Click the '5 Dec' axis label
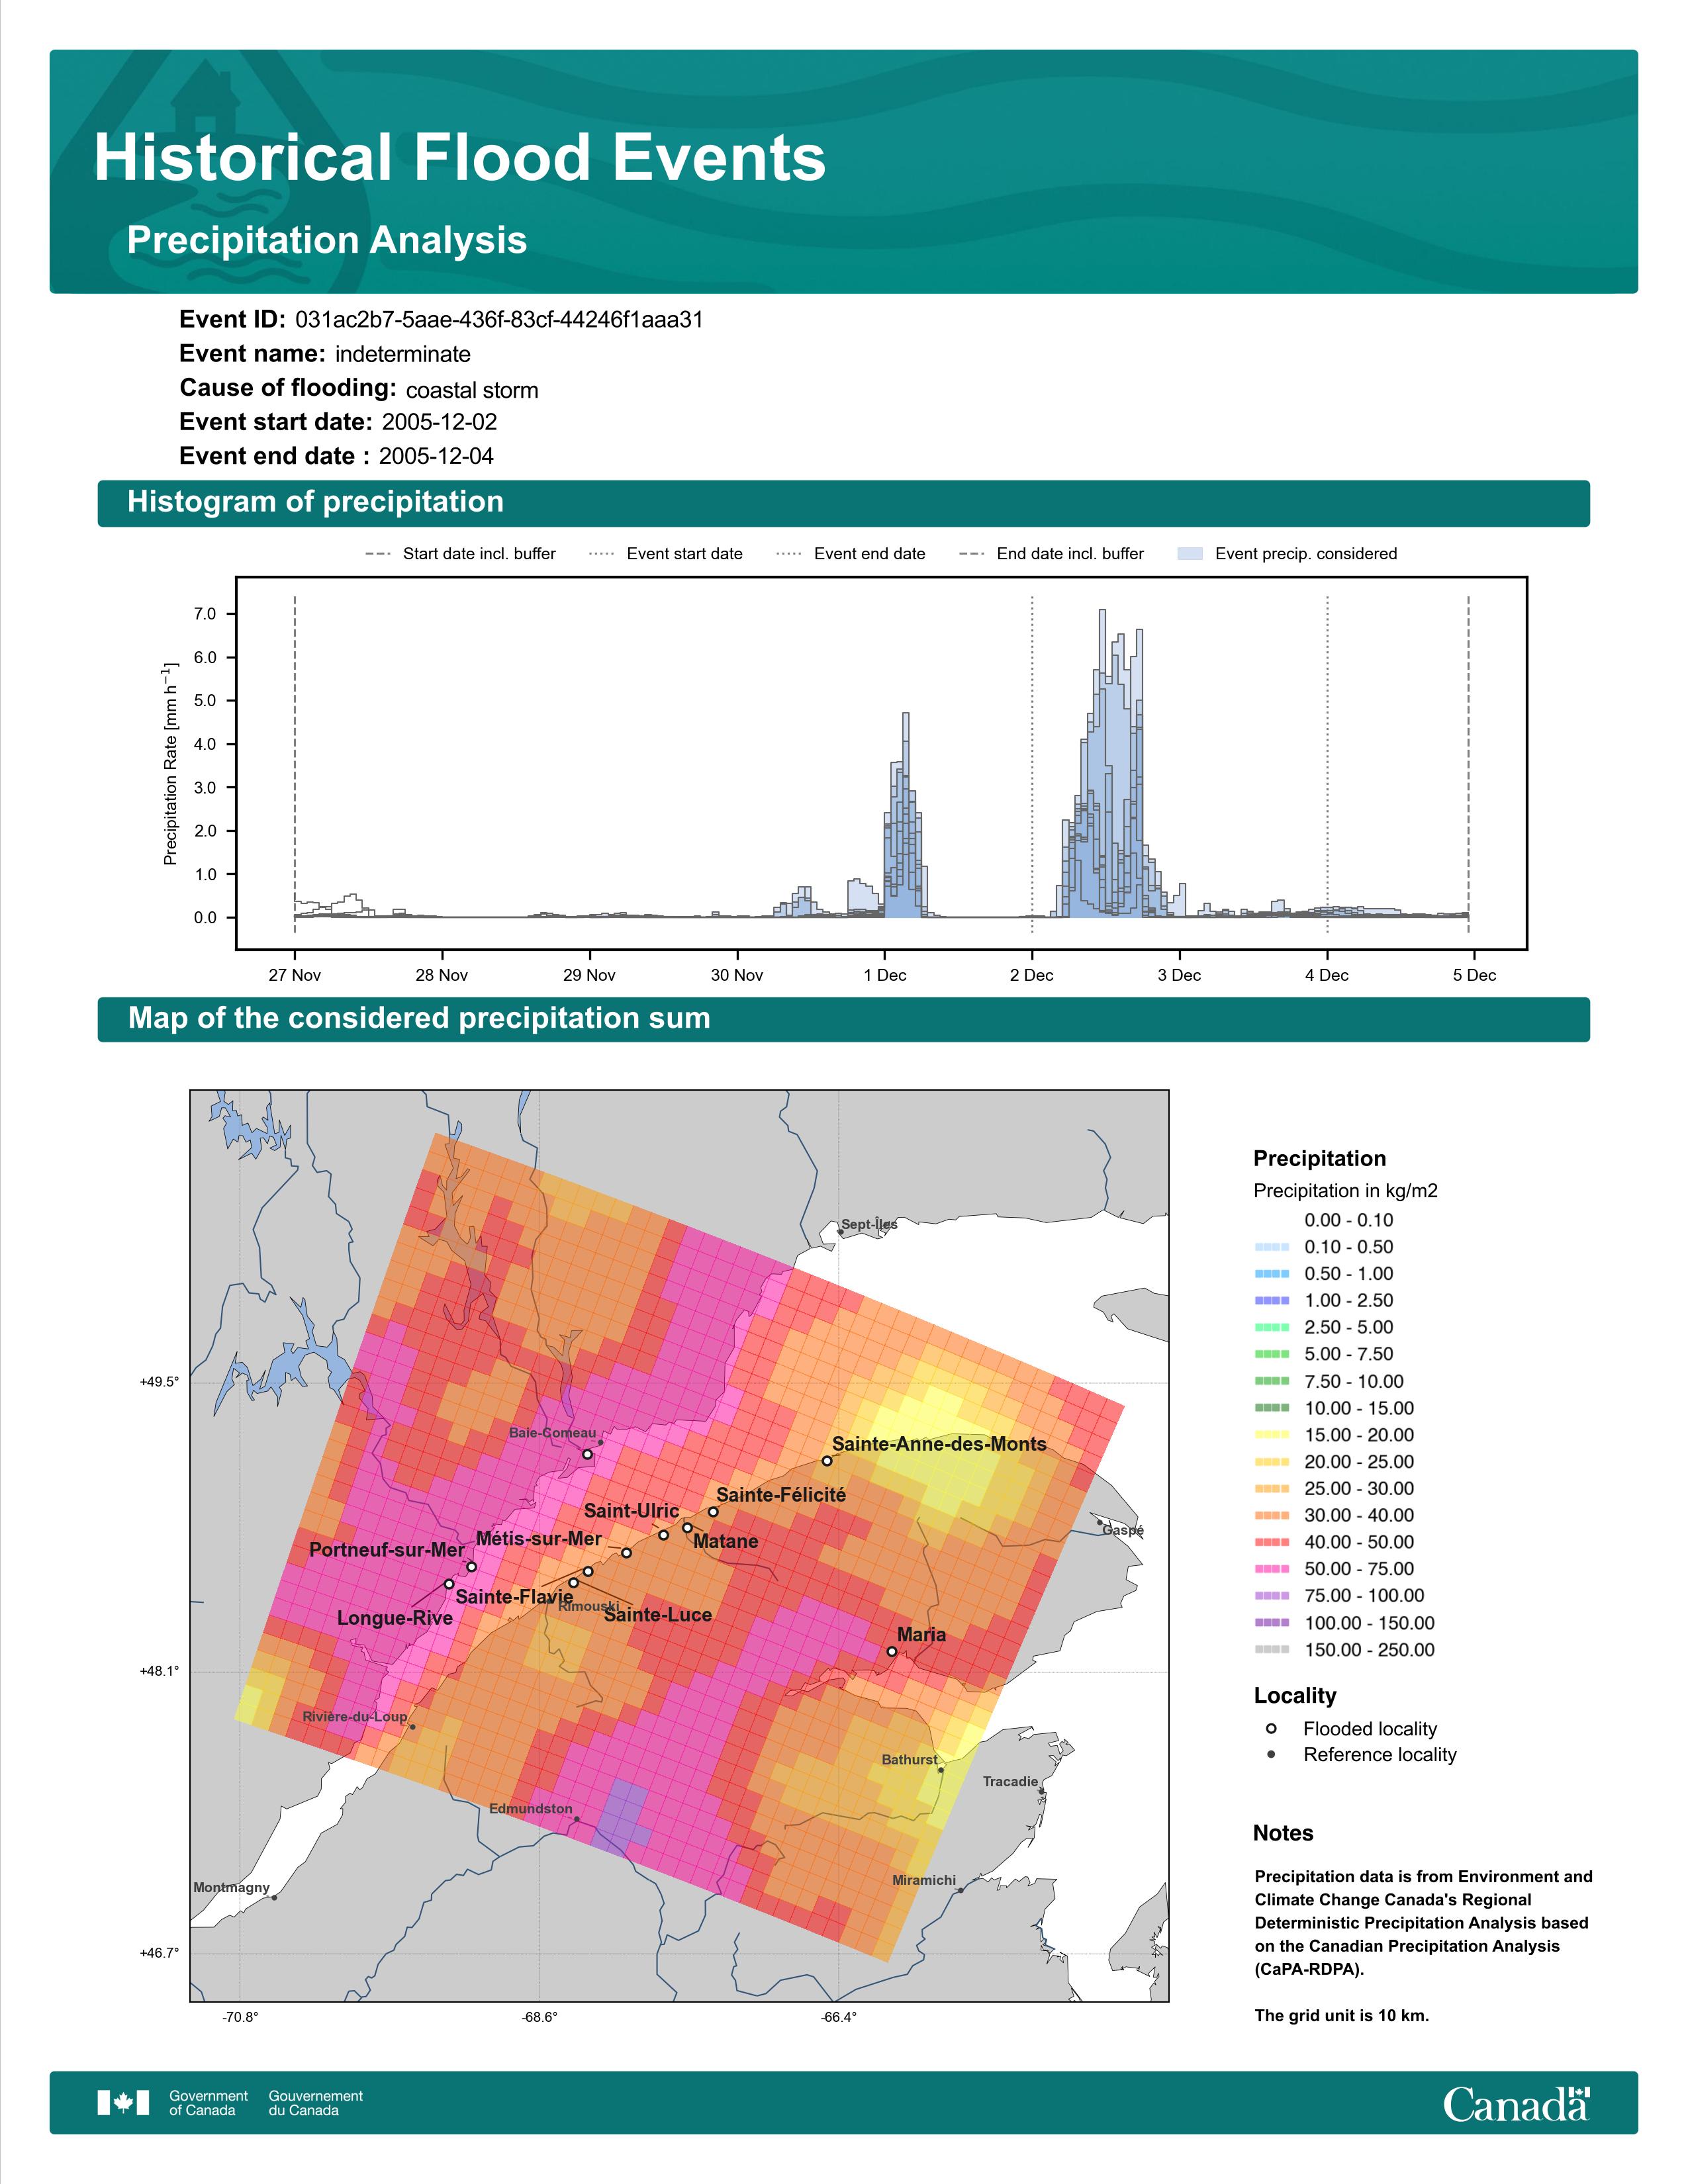This screenshot has width=1688, height=2184. point(1475,975)
